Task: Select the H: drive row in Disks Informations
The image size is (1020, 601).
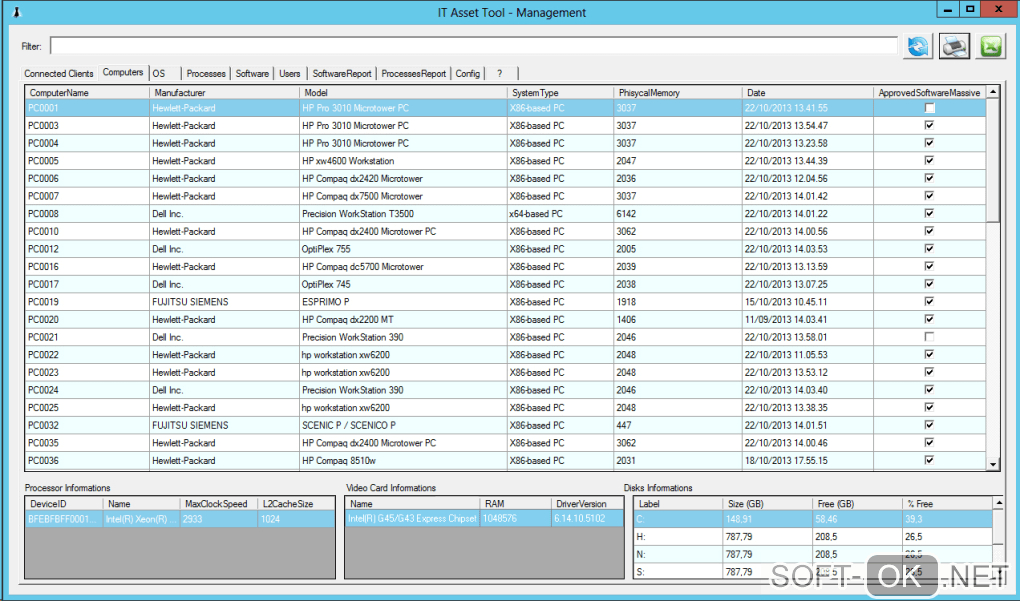Action: point(680,538)
